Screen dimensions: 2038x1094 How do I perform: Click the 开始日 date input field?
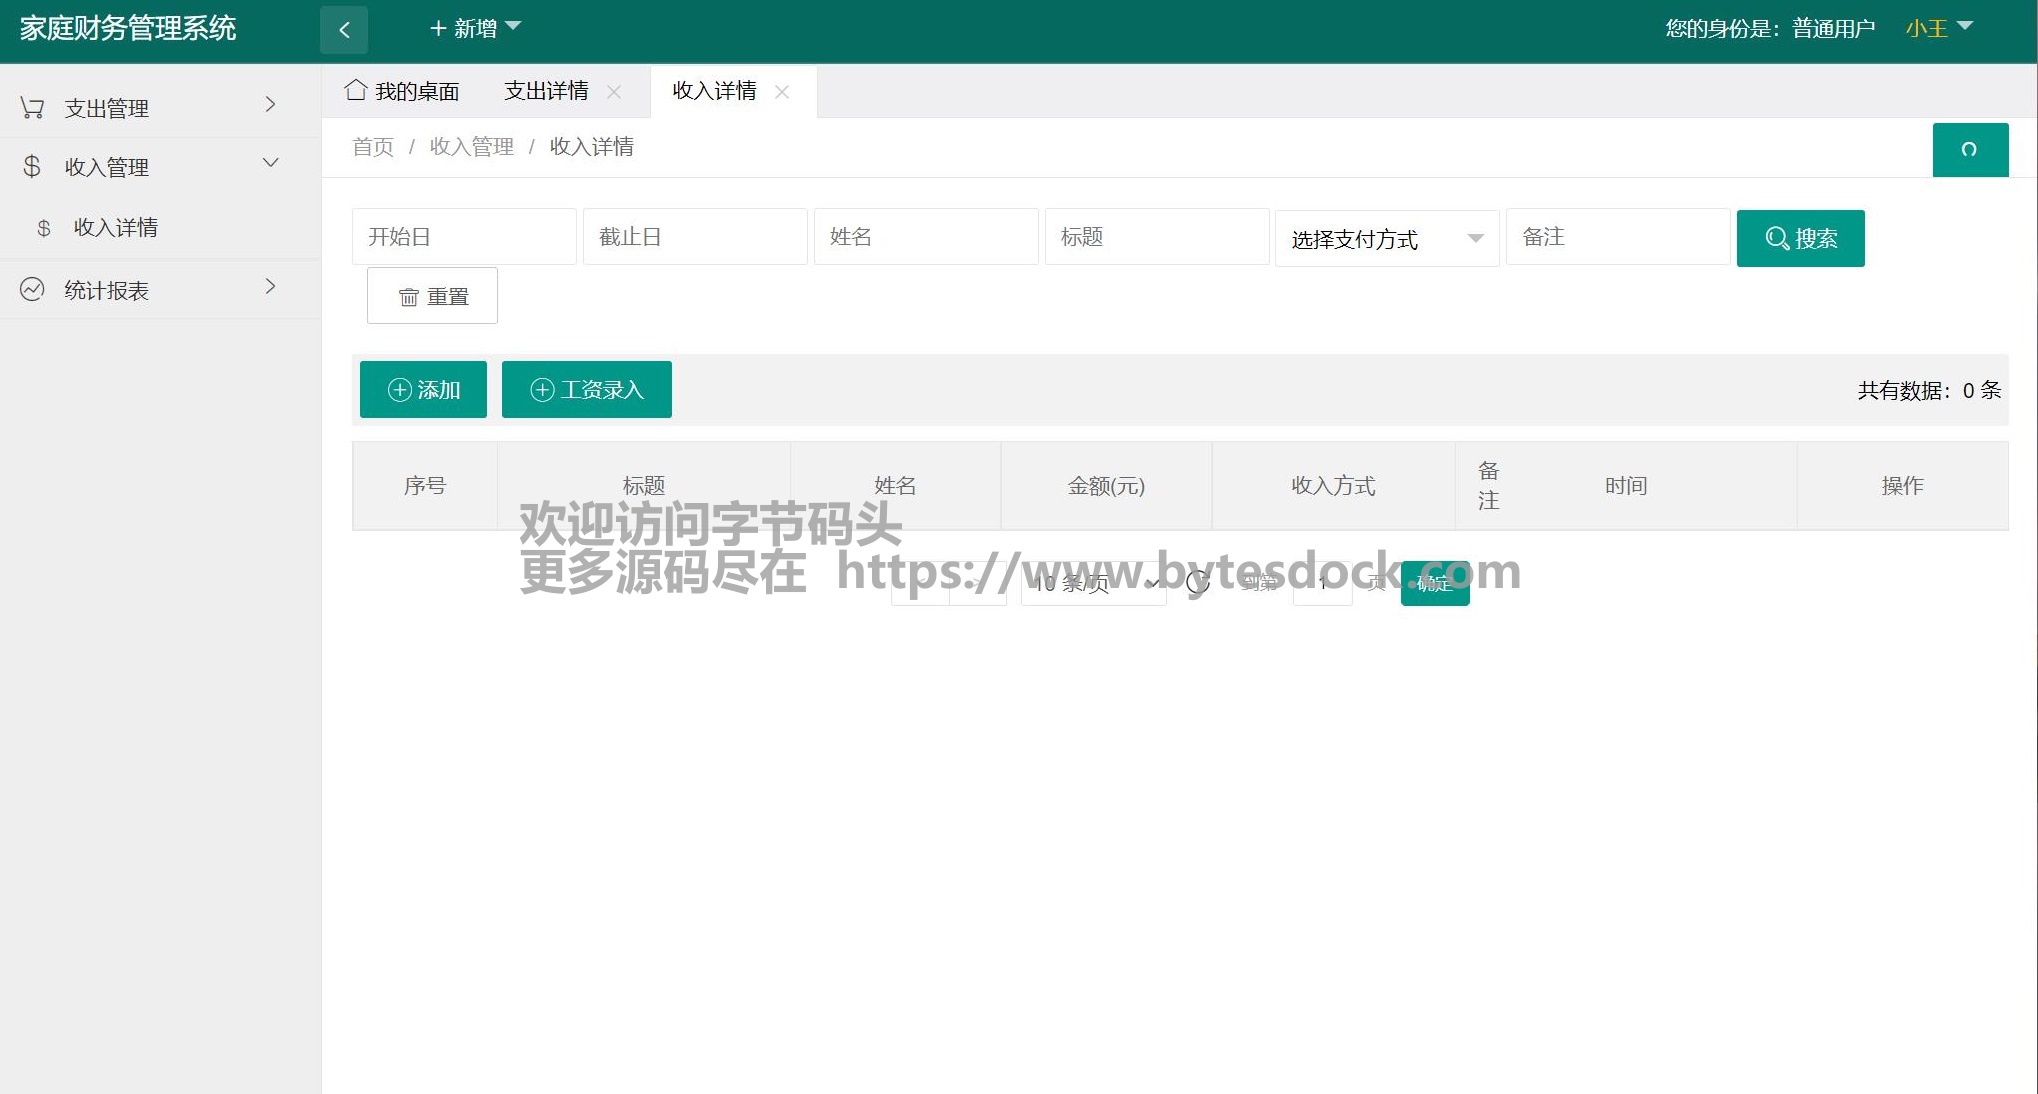[463, 237]
